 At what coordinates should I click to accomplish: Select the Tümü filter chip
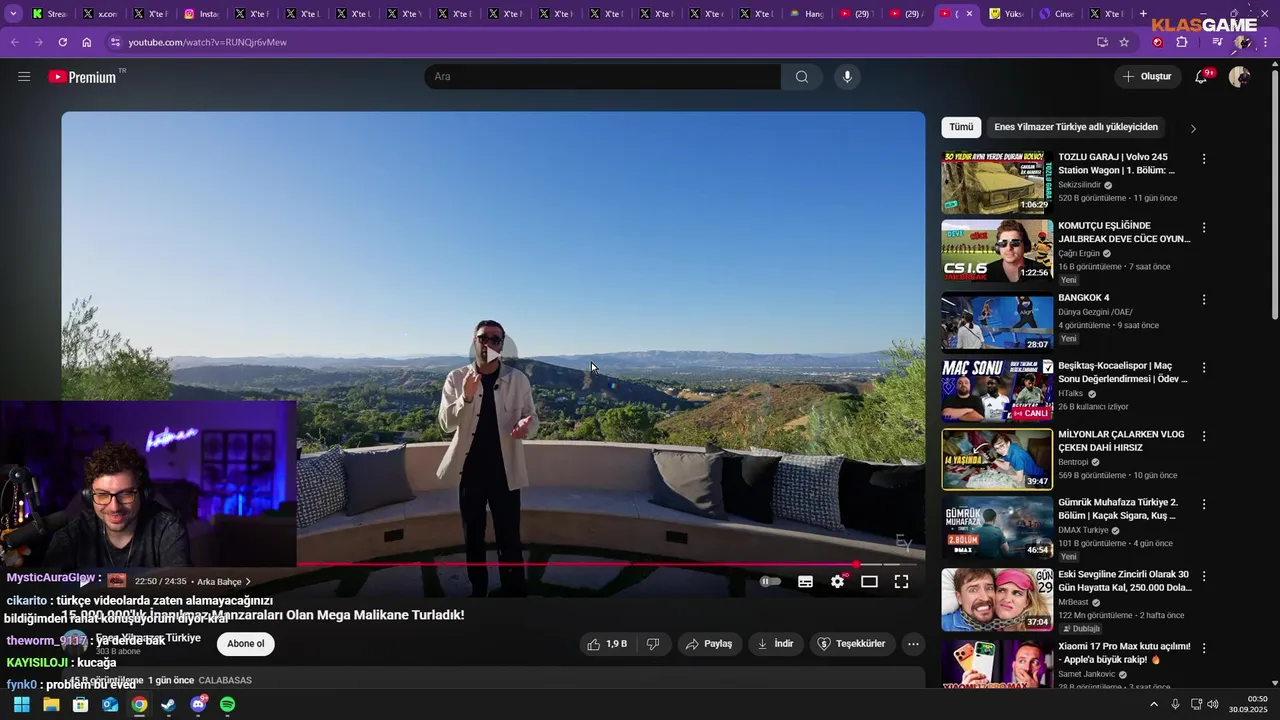(961, 127)
